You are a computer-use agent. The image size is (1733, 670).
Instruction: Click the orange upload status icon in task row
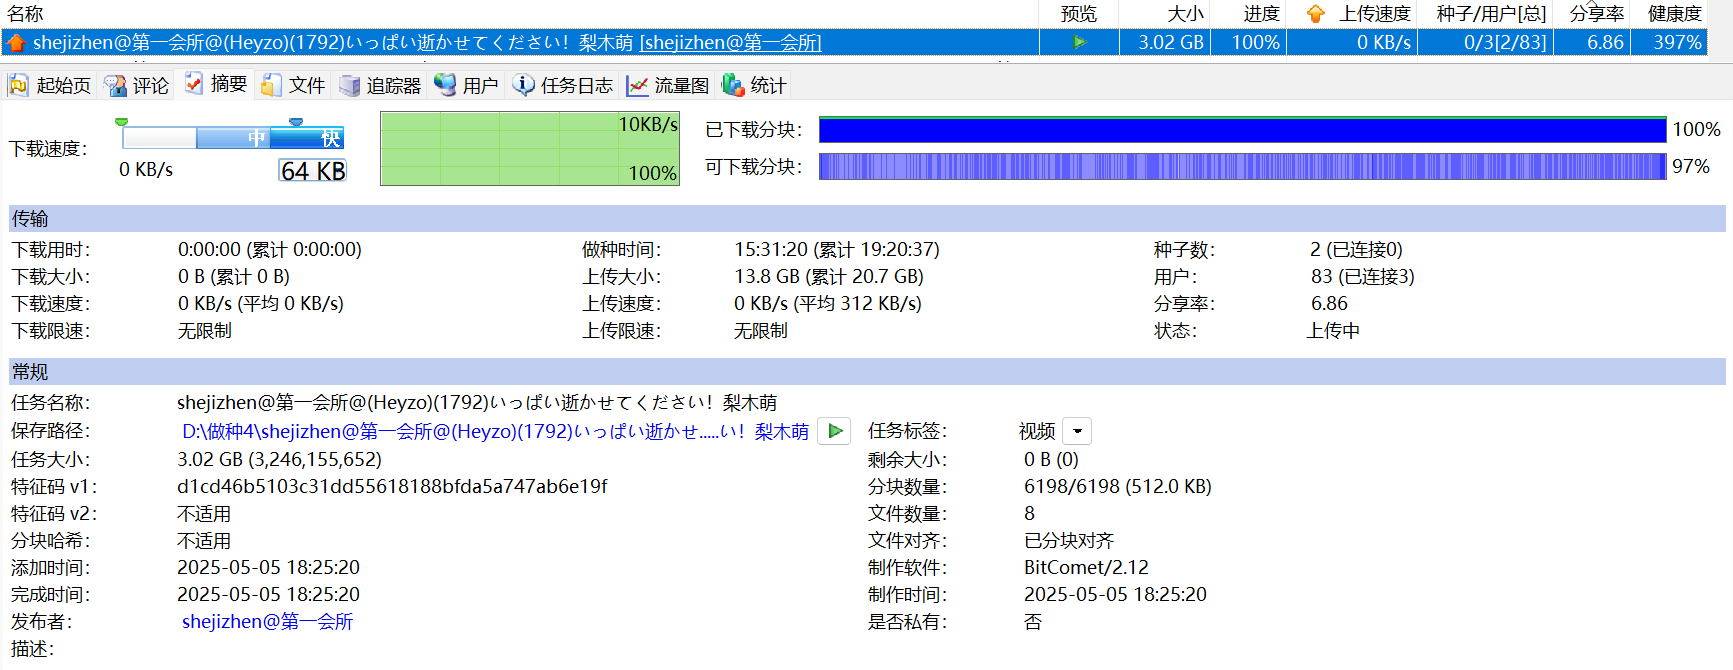pos(16,42)
